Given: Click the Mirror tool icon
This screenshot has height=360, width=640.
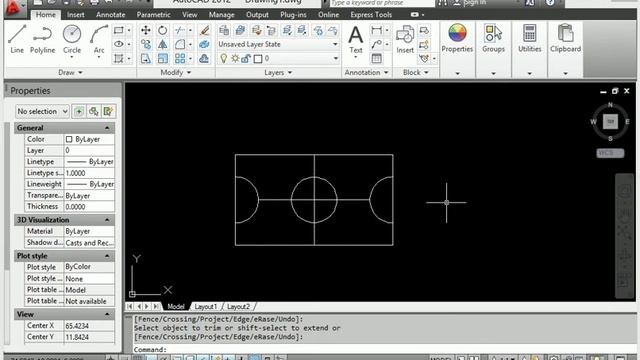Looking at the screenshot, I should pyautogui.click(x=162, y=44).
